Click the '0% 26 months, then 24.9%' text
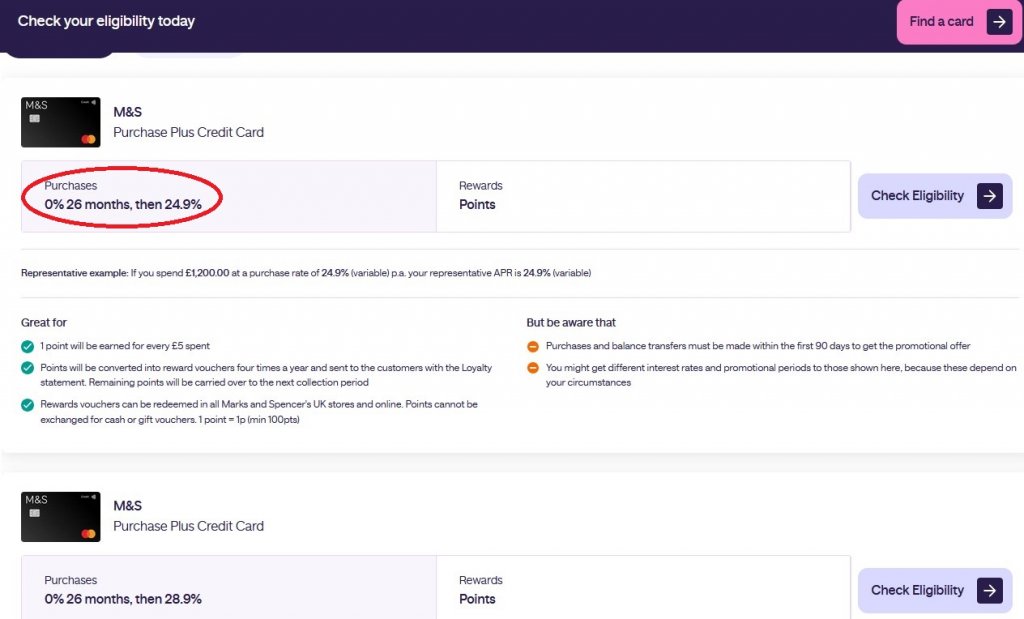This screenshot has width=1024, height=619. point(123,204)
